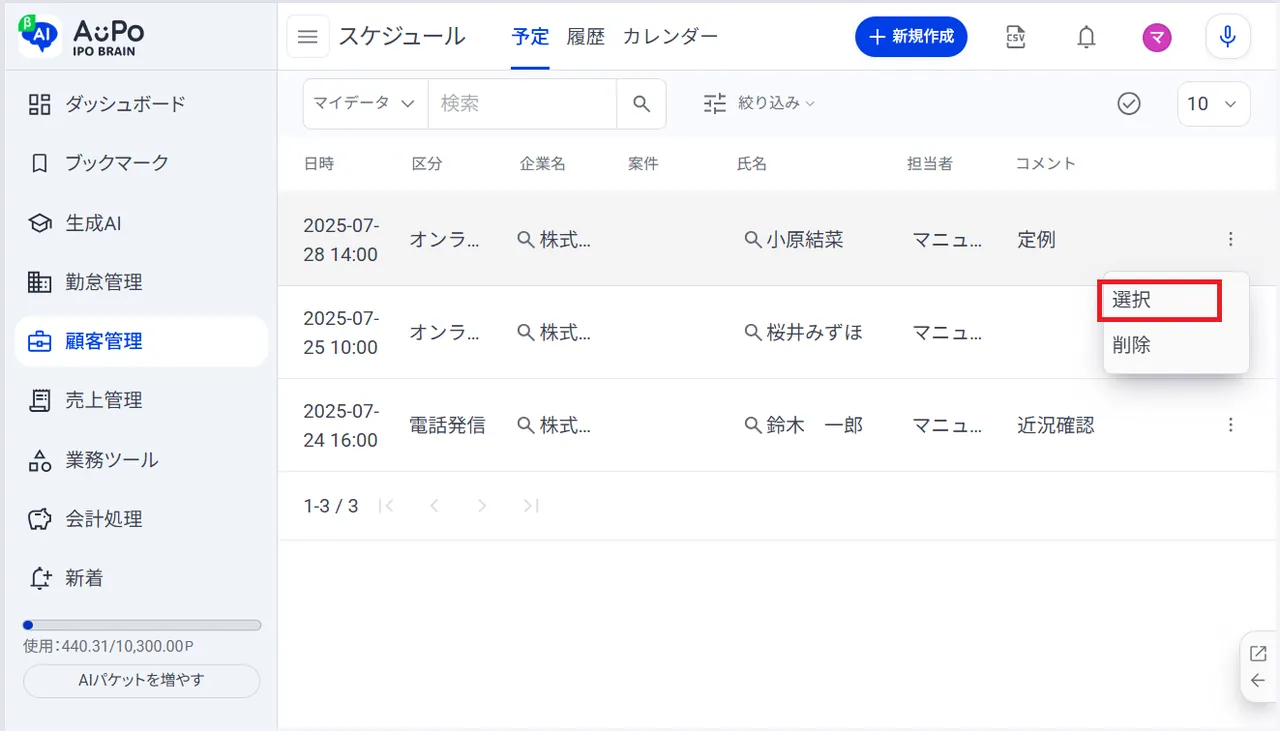
Task: Click the AI packet usage progress bar
Action: point(142,625)
